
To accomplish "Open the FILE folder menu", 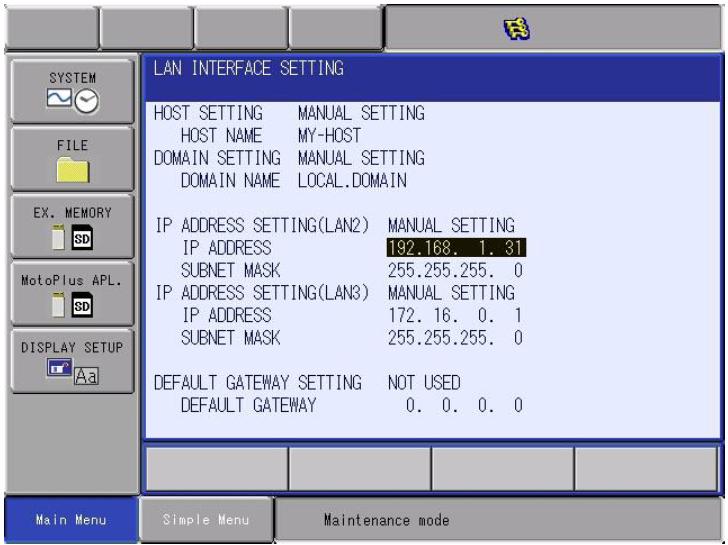I will point(72,159).
